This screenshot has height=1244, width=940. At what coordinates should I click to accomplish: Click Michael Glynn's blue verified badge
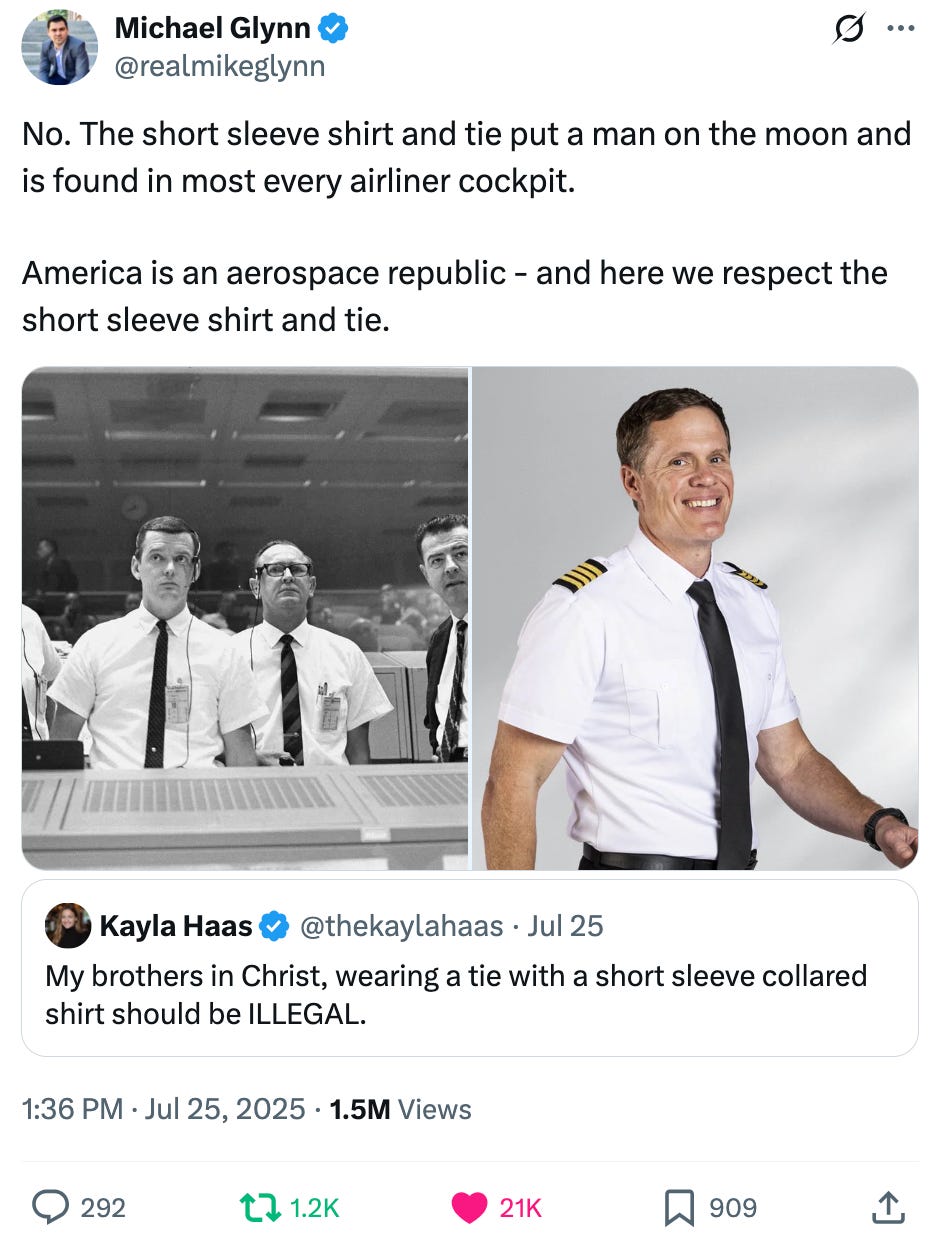point(333,30)
